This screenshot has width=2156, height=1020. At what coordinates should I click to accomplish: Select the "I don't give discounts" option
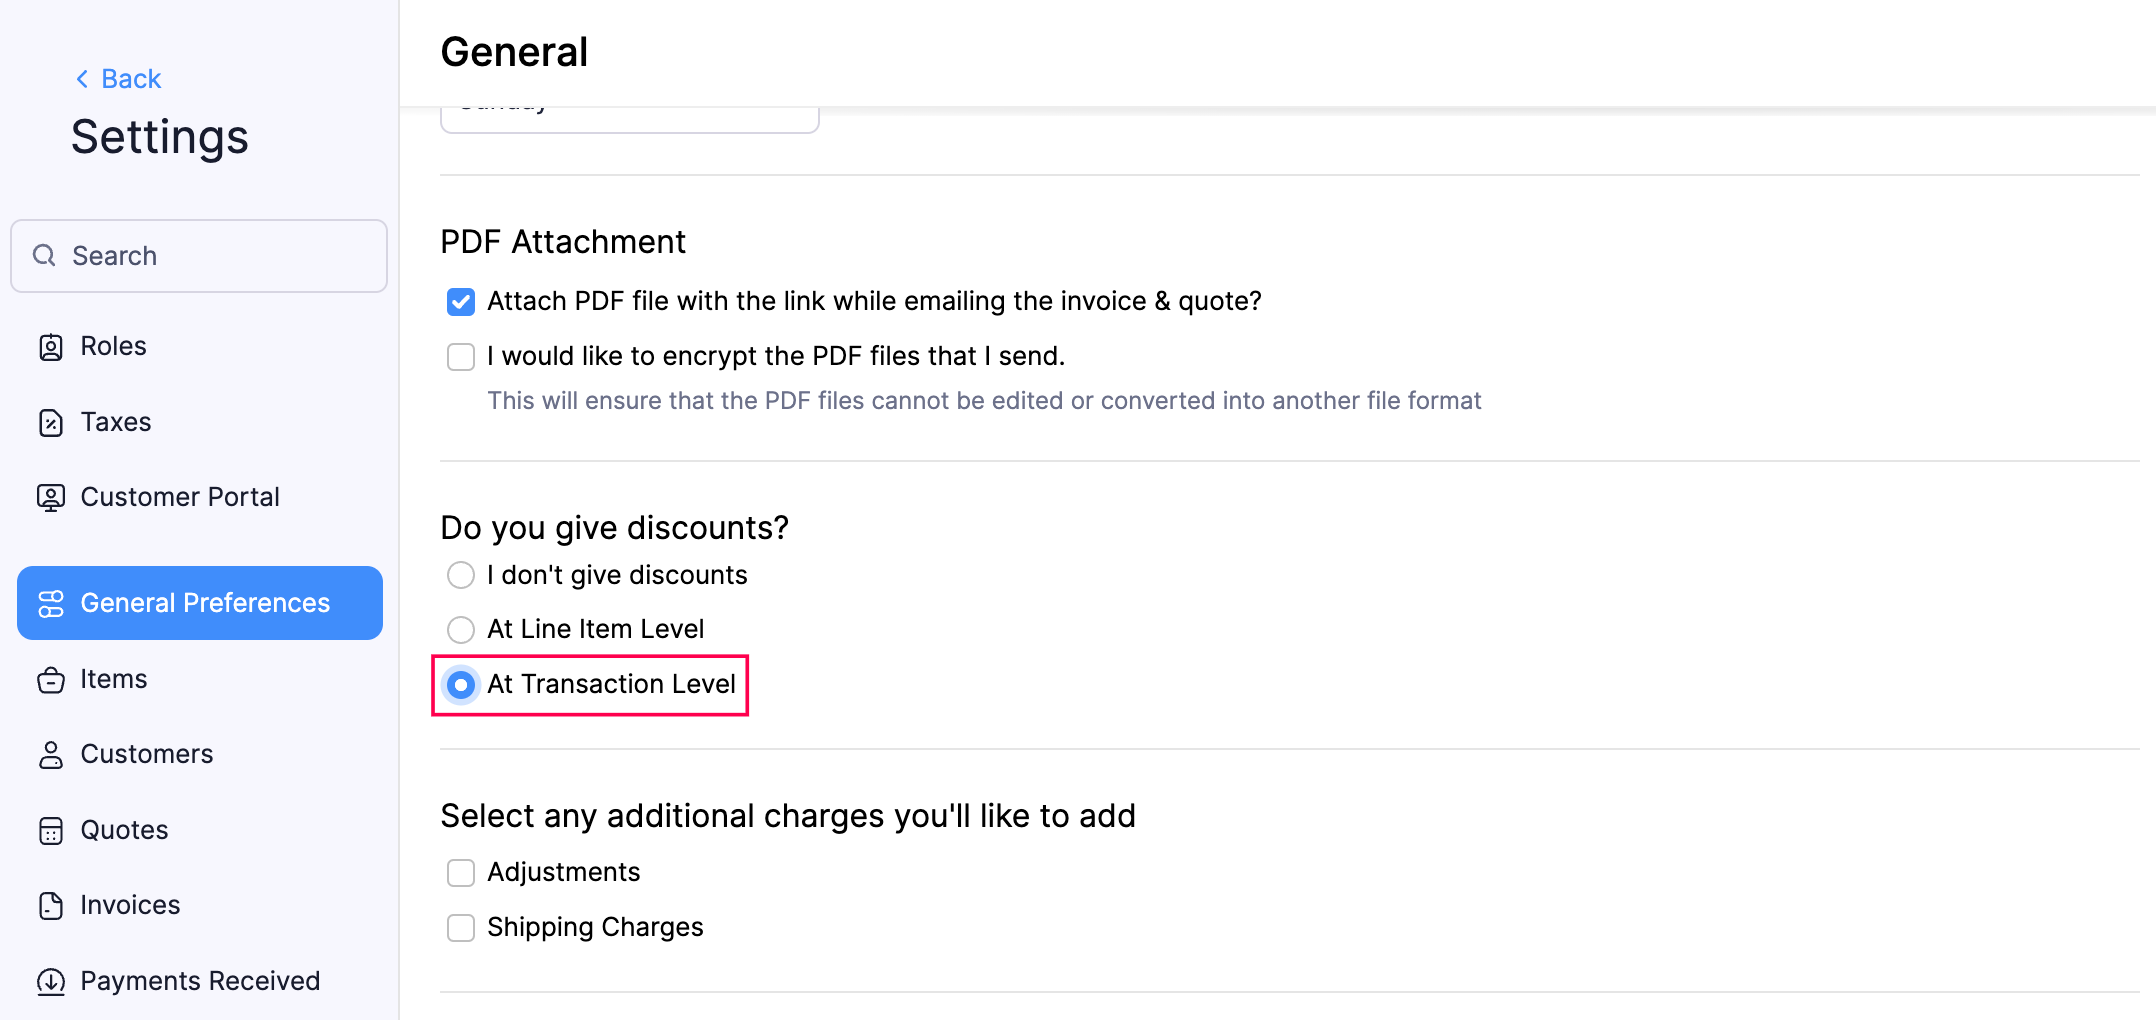[460, 575]
